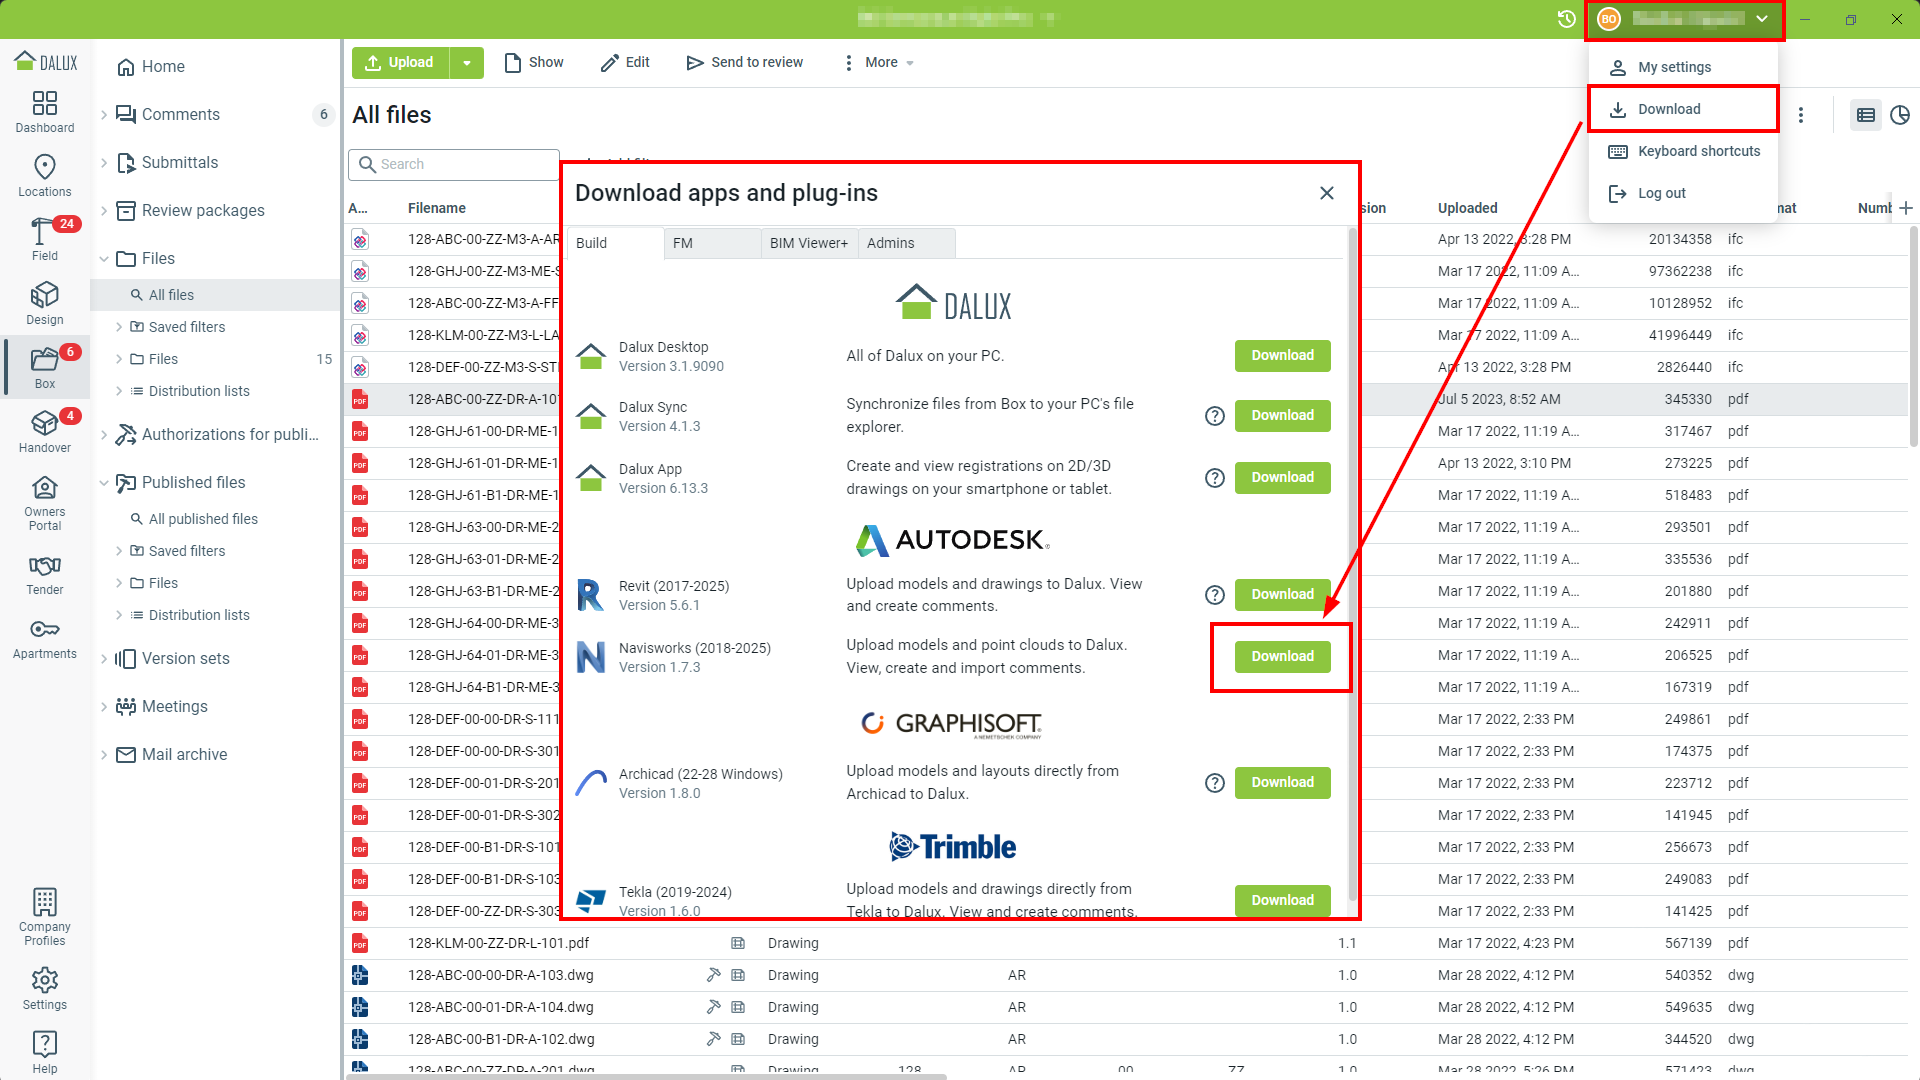Open the Help icon at sidebar bottom
The image size is (1920, 1080).
(44, 1046)
